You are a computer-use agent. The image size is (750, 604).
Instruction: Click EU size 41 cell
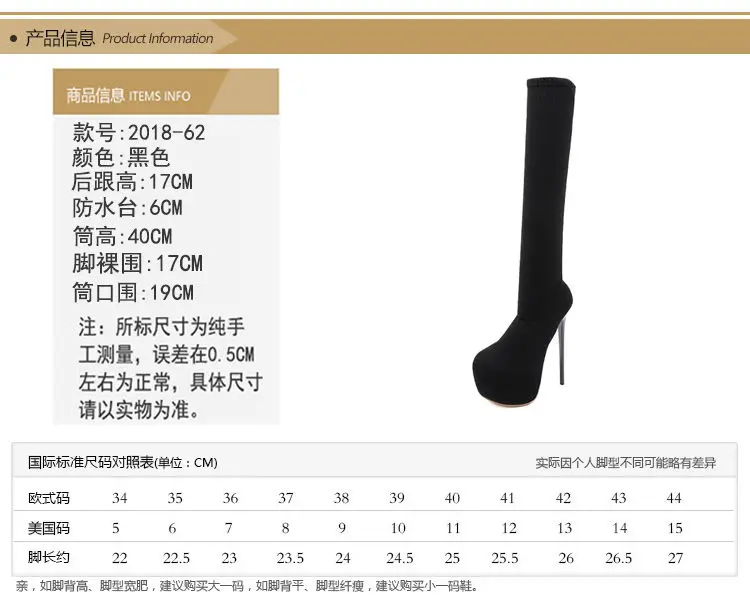[507, 498]
